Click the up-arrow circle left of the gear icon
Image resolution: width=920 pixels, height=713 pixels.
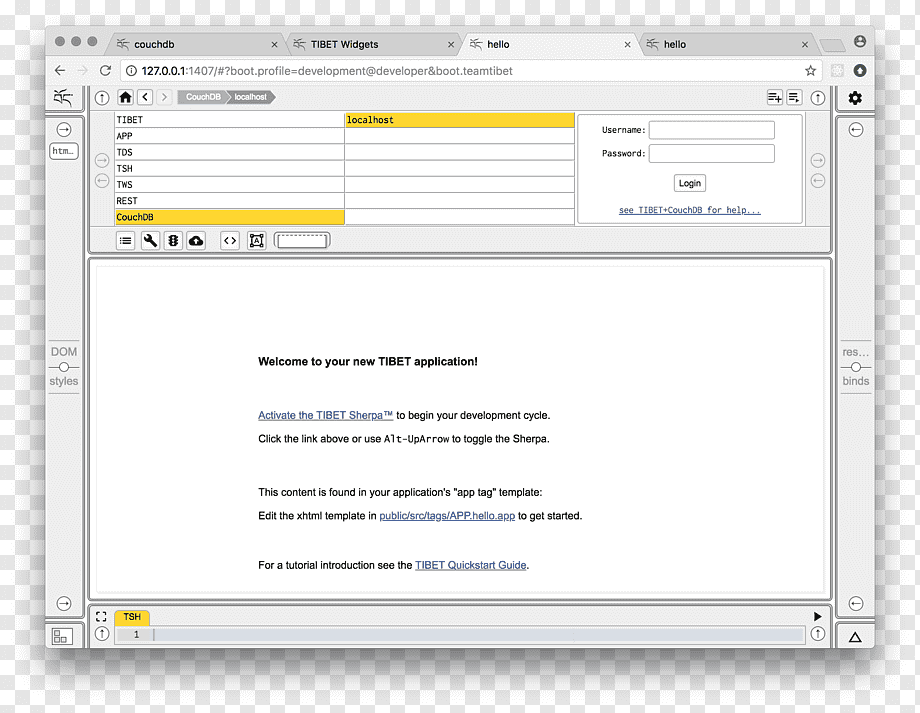click(x=818, y=98)
